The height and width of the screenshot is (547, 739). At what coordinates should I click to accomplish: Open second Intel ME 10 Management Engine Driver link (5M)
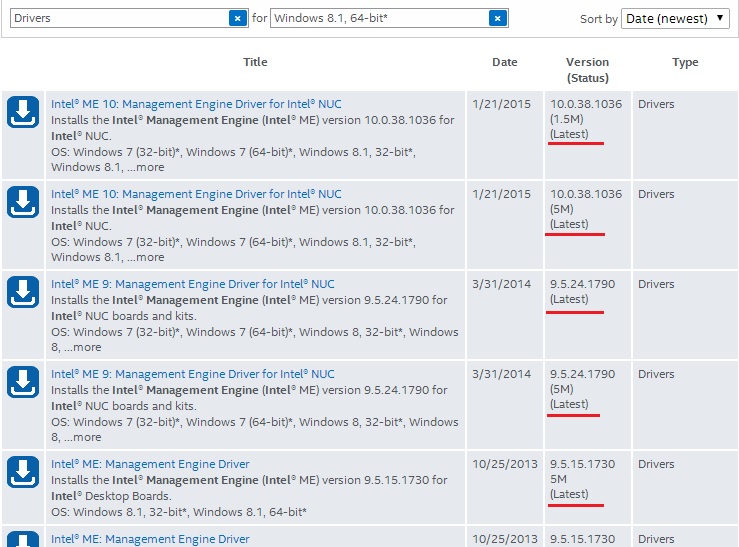point(196,194)
